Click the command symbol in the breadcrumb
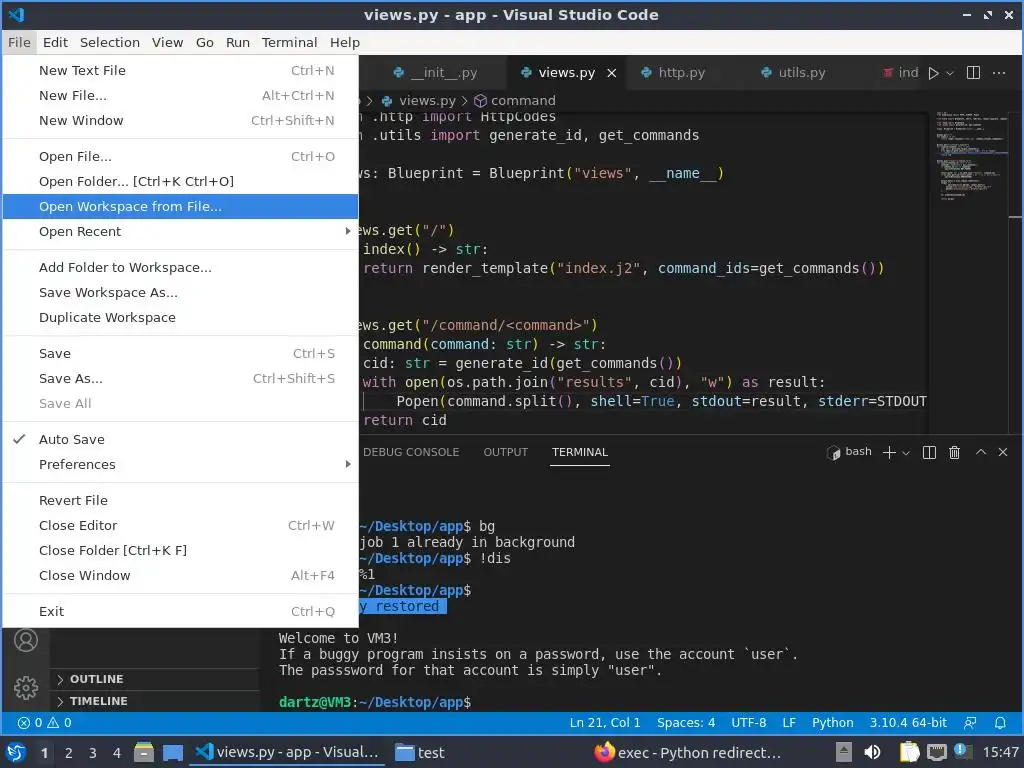Viewport: 1024px width, 768px height. click(515, 101)
